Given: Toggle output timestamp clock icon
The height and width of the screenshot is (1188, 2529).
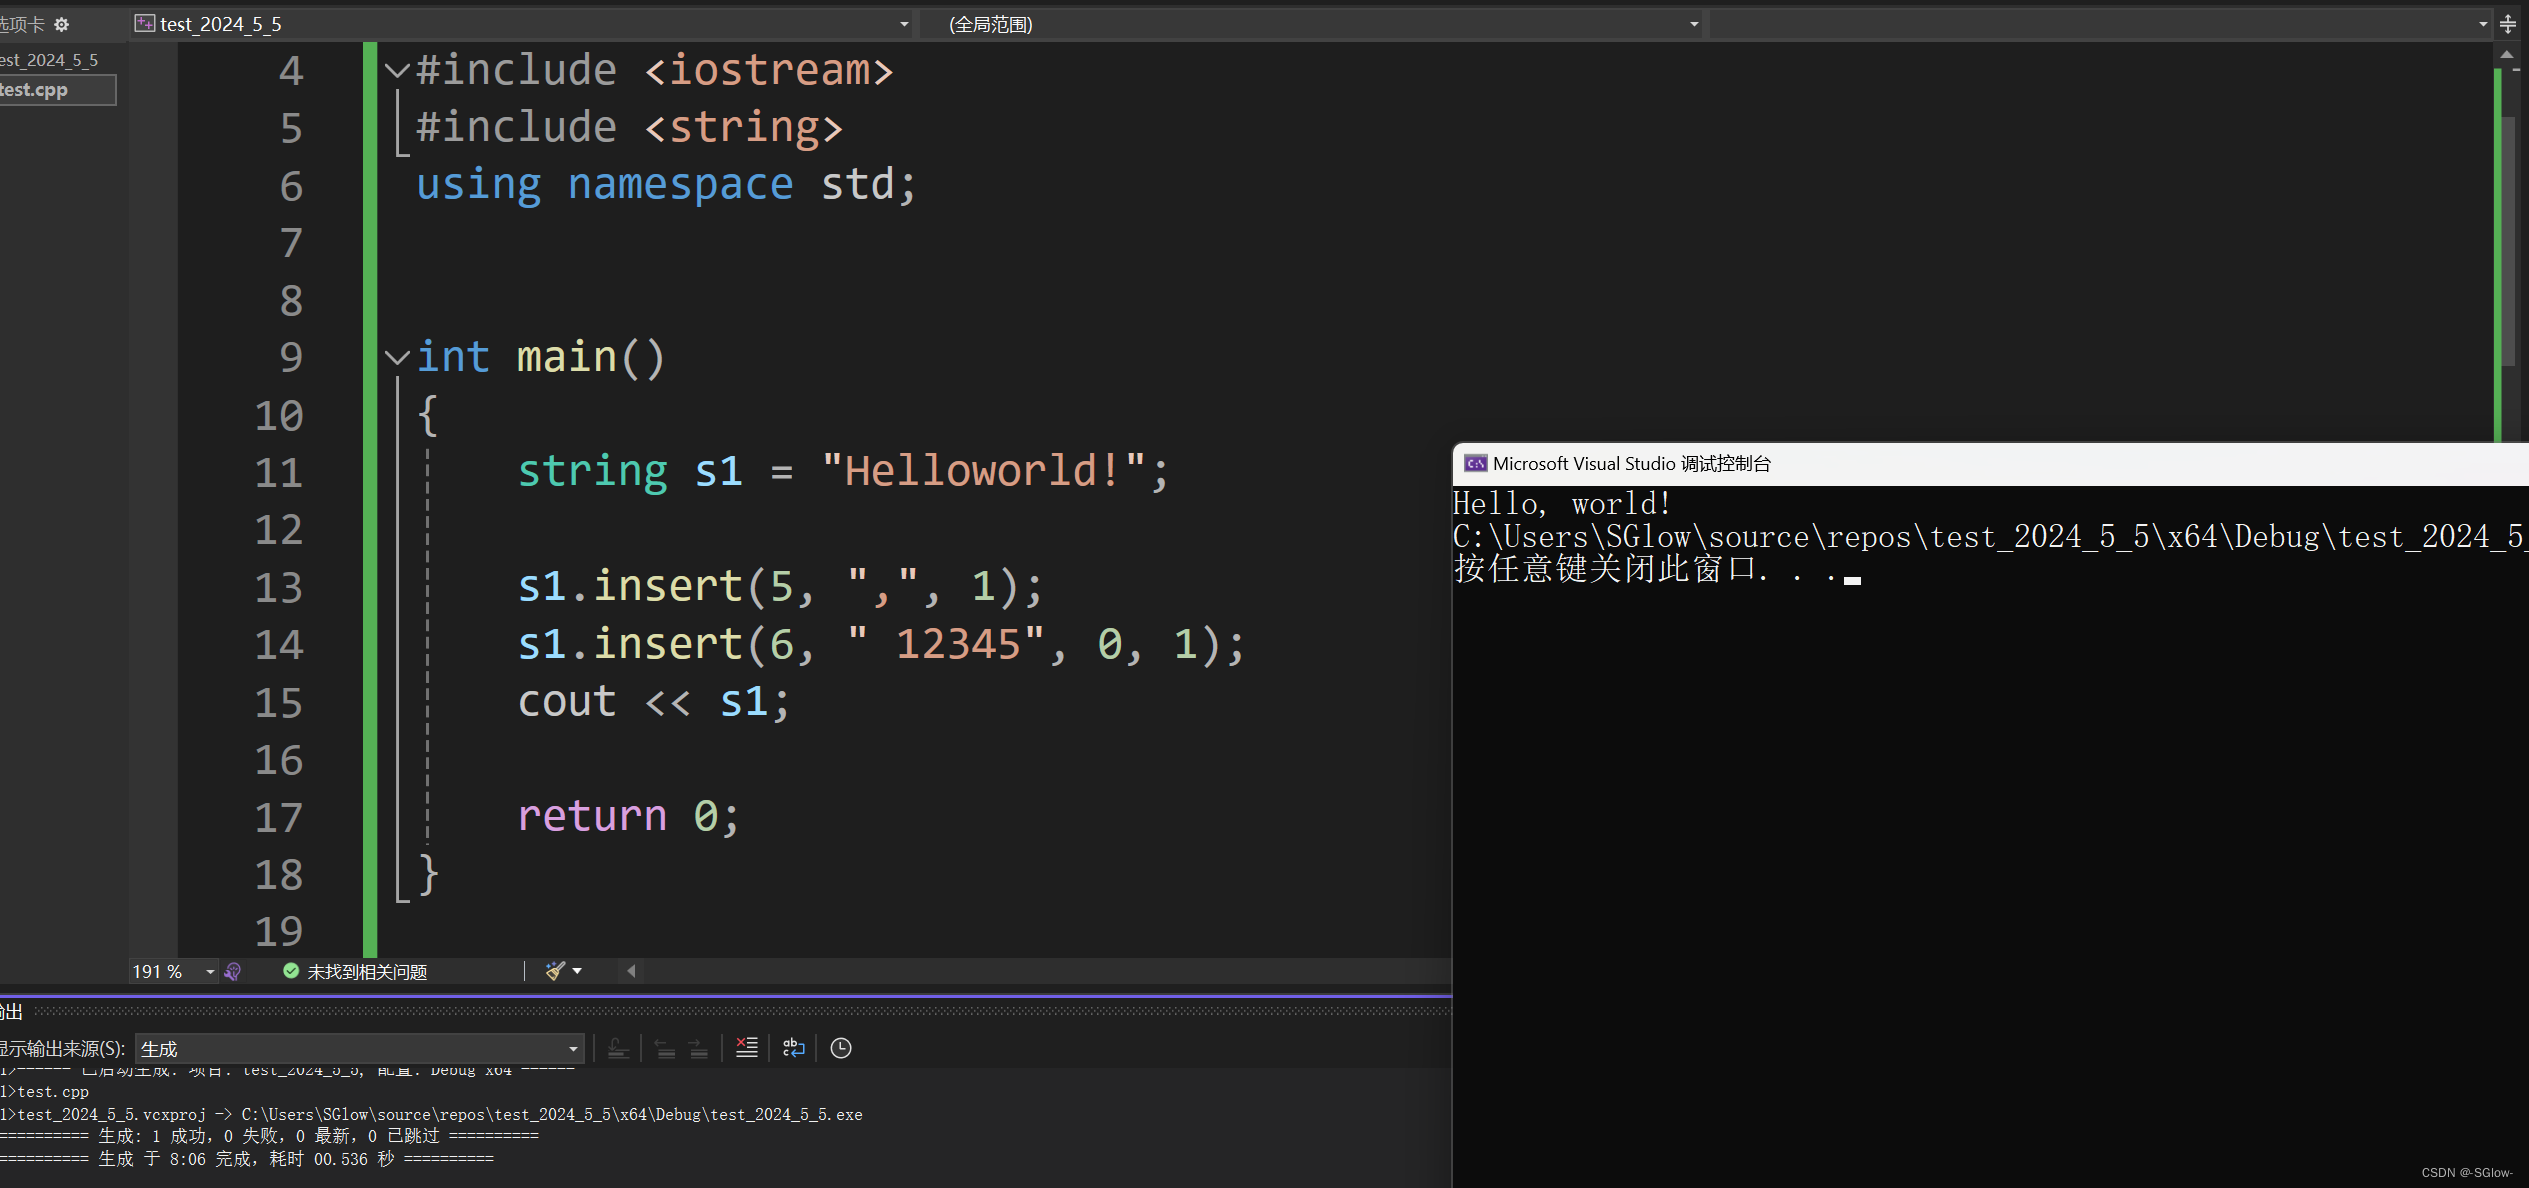Looking at the screenshot, I should point(841,1047).
